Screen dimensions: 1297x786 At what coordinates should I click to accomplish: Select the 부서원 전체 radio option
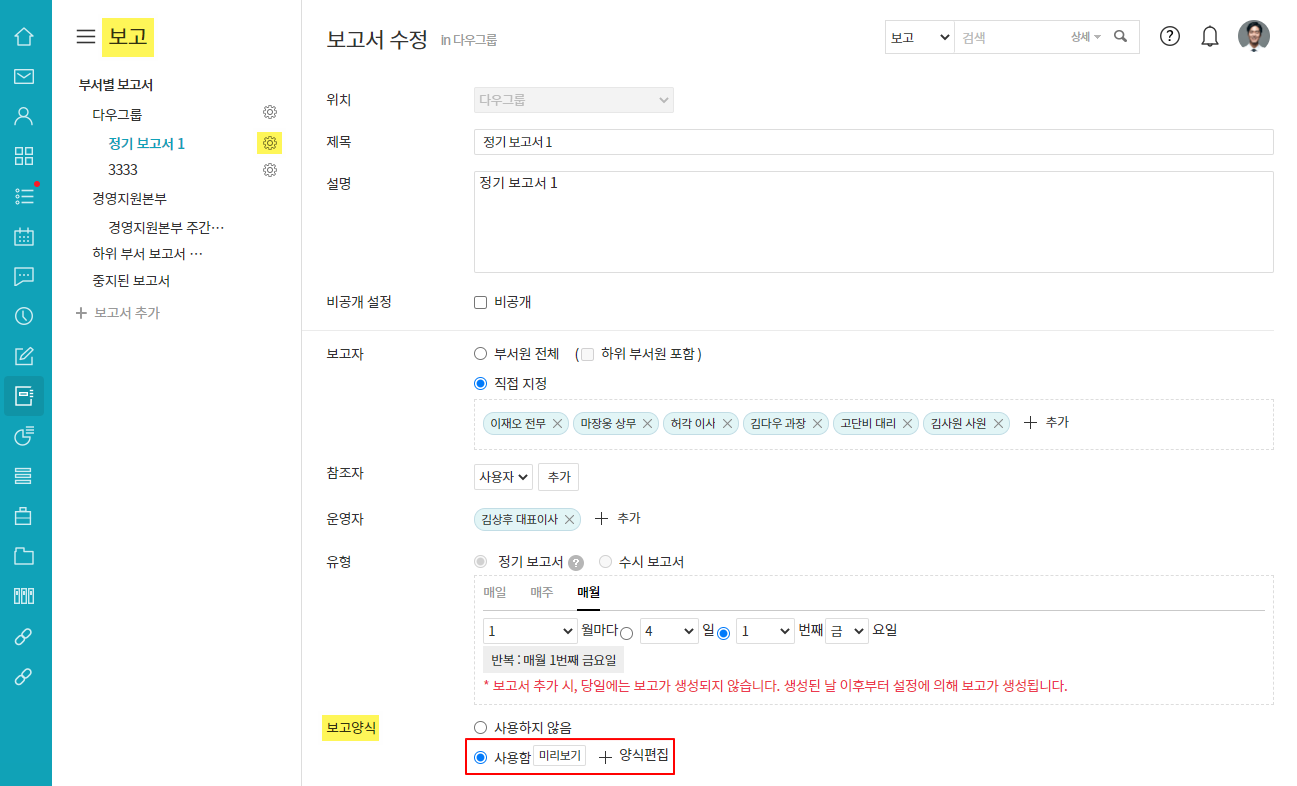pos(481,354)
